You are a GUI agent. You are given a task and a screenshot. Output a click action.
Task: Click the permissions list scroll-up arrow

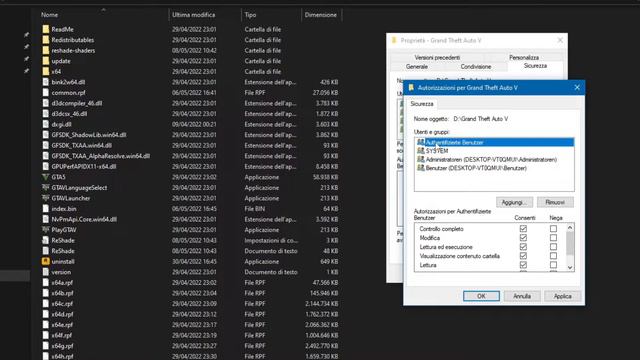pyautogui.click(x=570, y=227)
